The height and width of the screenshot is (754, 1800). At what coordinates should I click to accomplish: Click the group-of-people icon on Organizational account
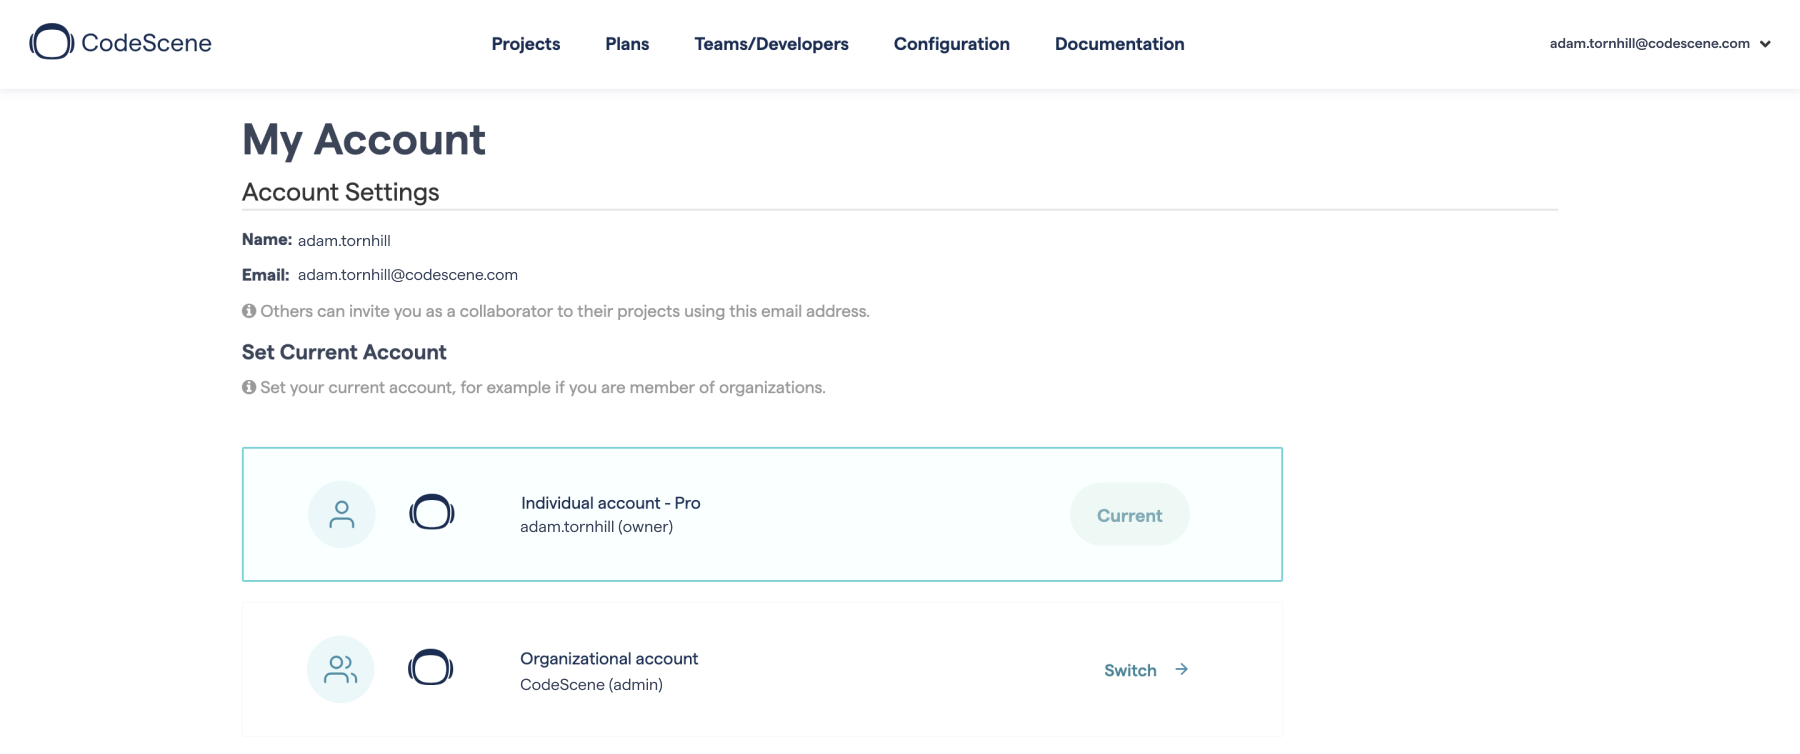[341, 669]
